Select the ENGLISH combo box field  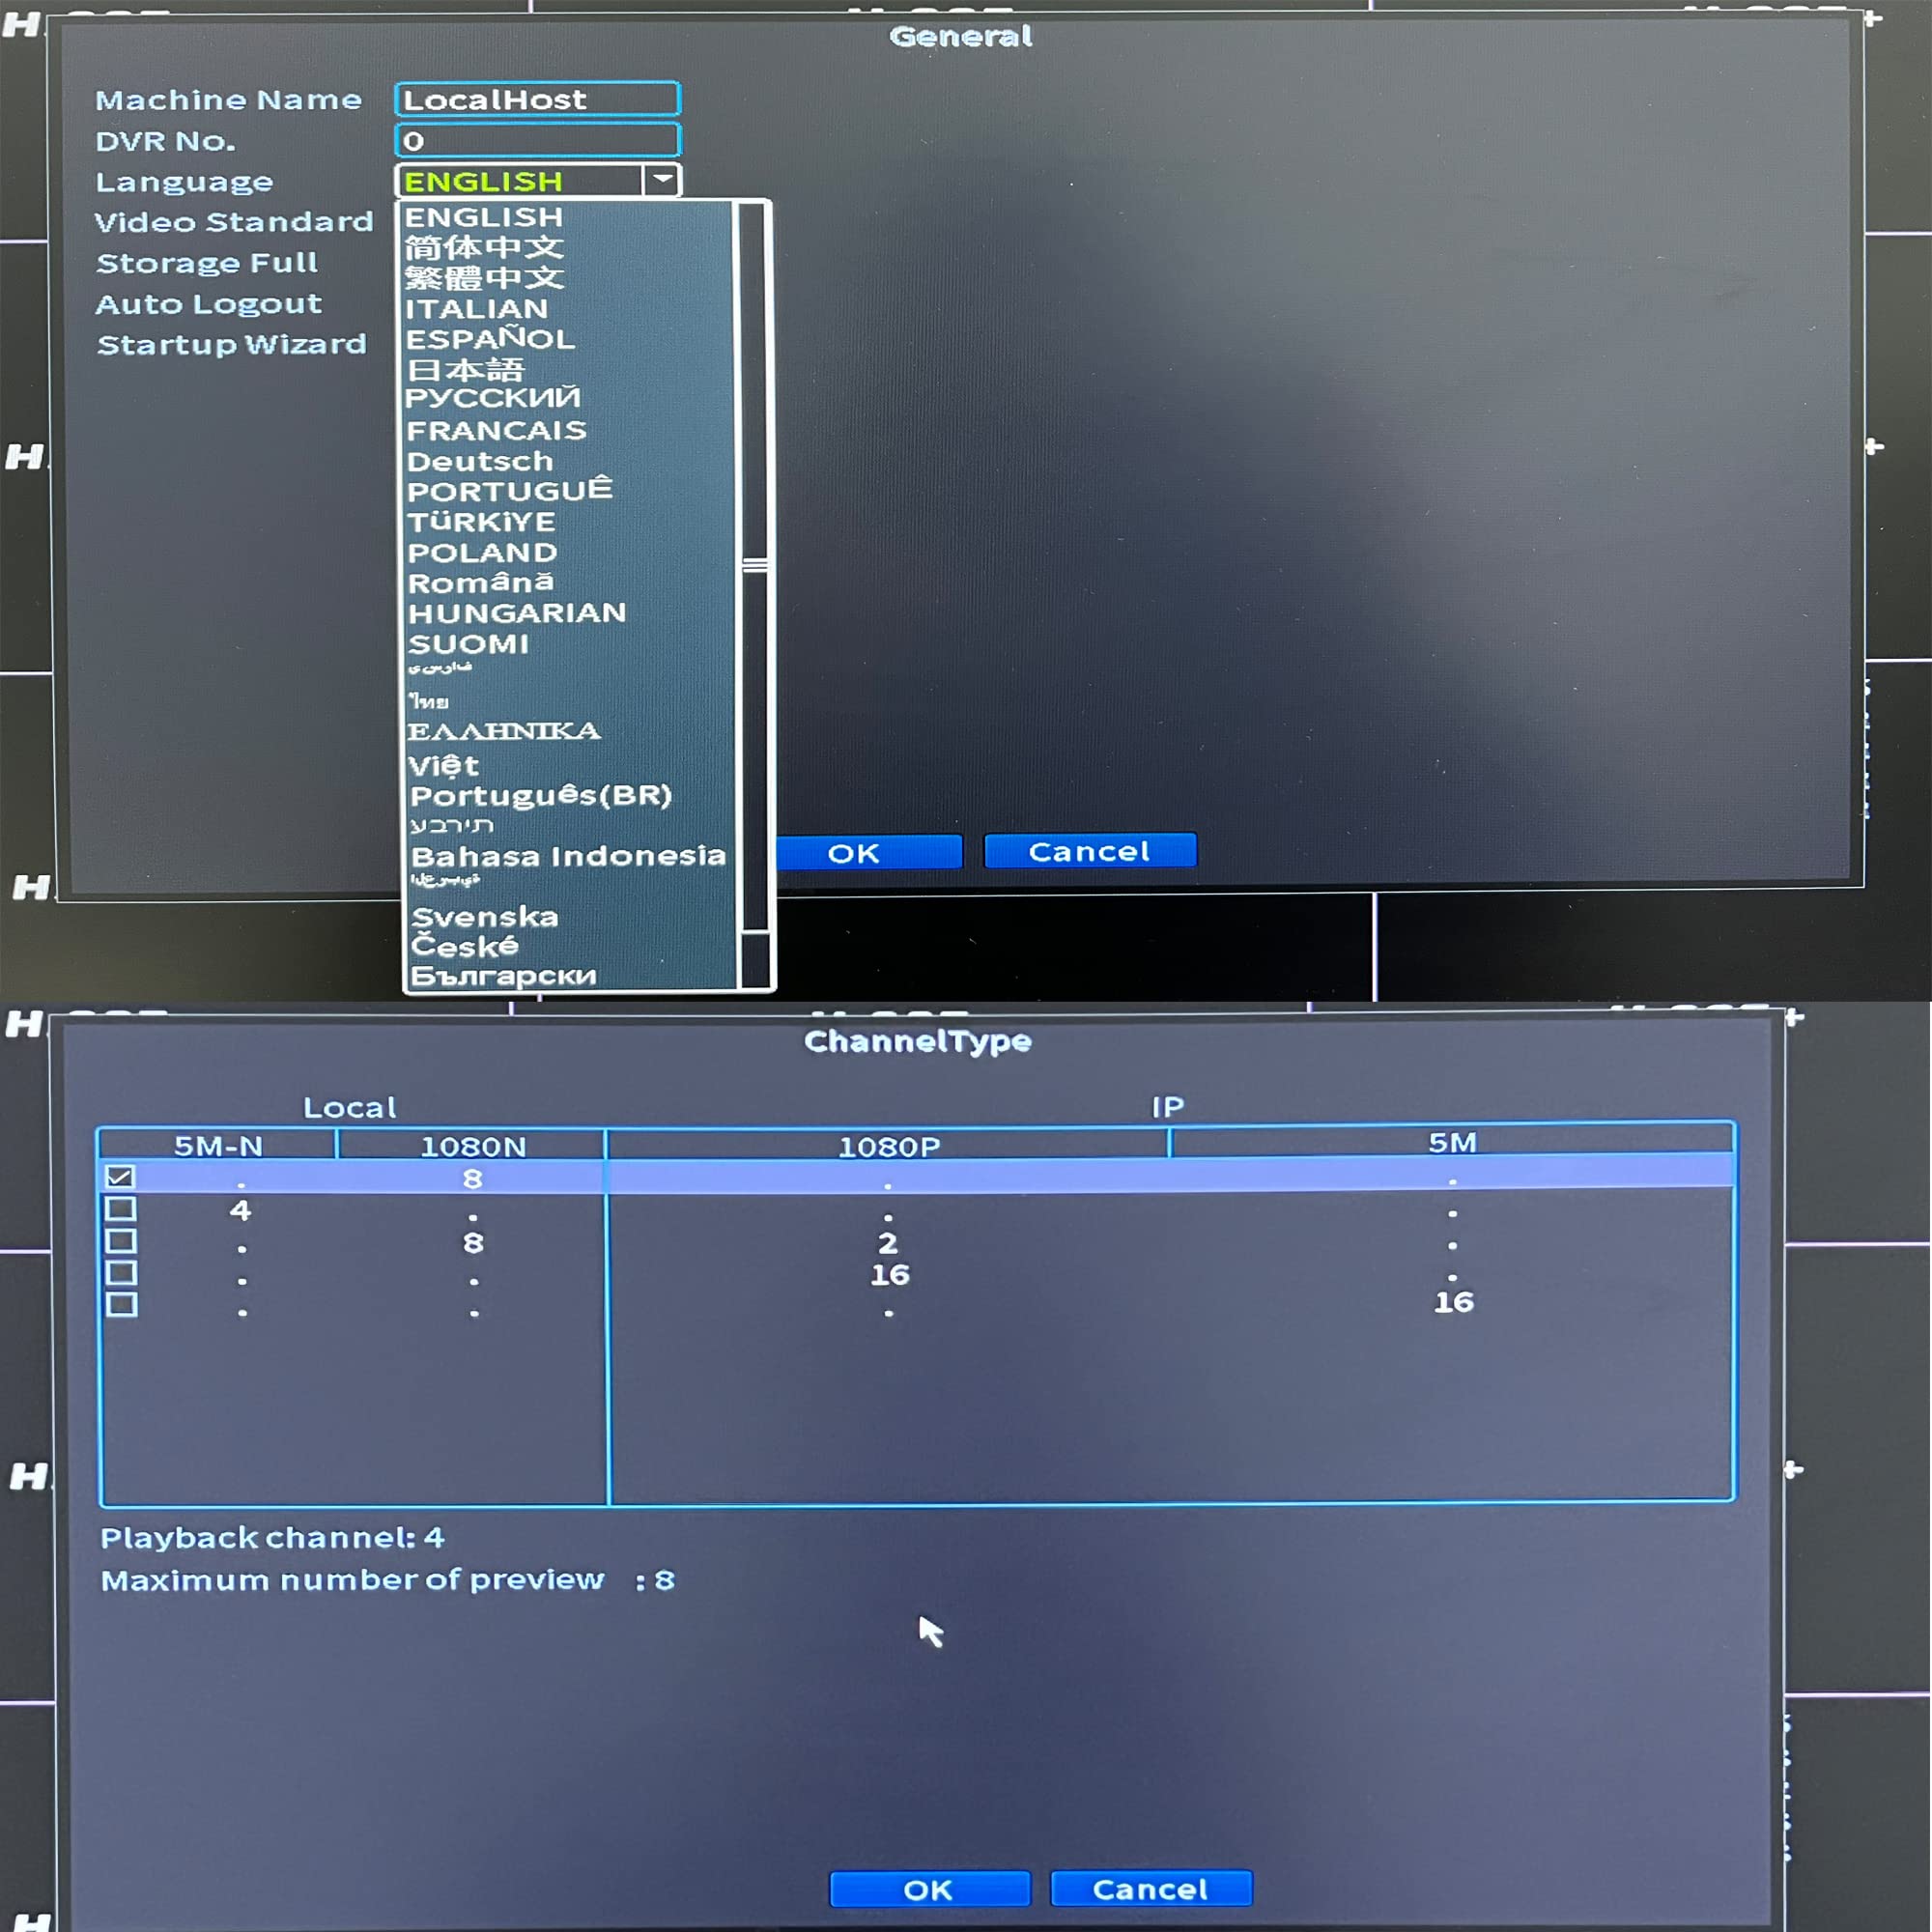click(x=520, y=181)
